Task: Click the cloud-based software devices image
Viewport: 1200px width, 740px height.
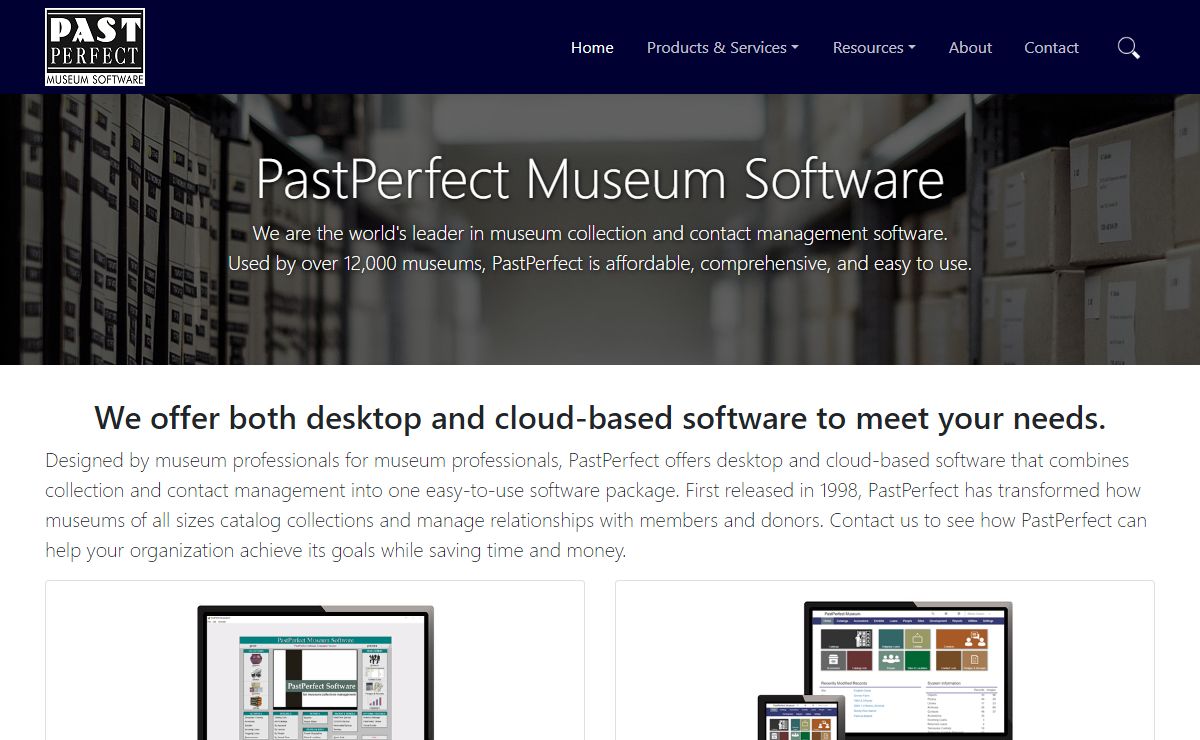Action: (x=885, y=670)
